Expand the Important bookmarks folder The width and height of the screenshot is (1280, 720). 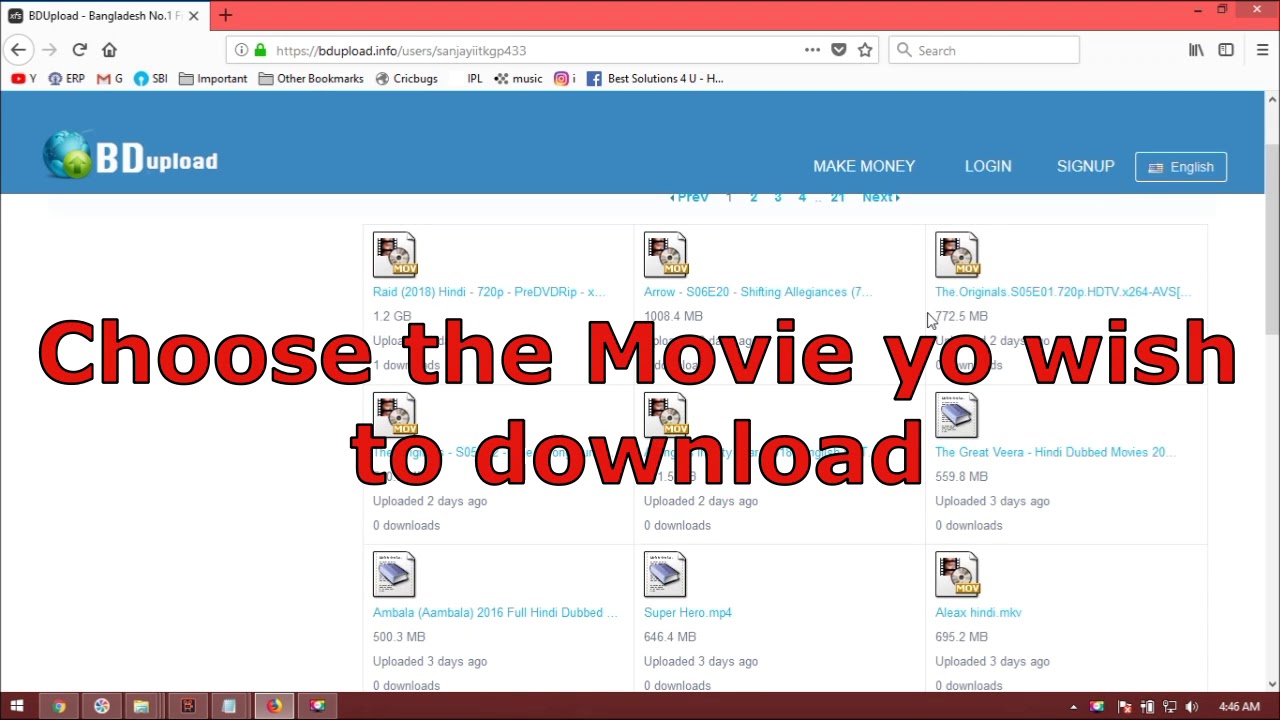tap(213, 78)
